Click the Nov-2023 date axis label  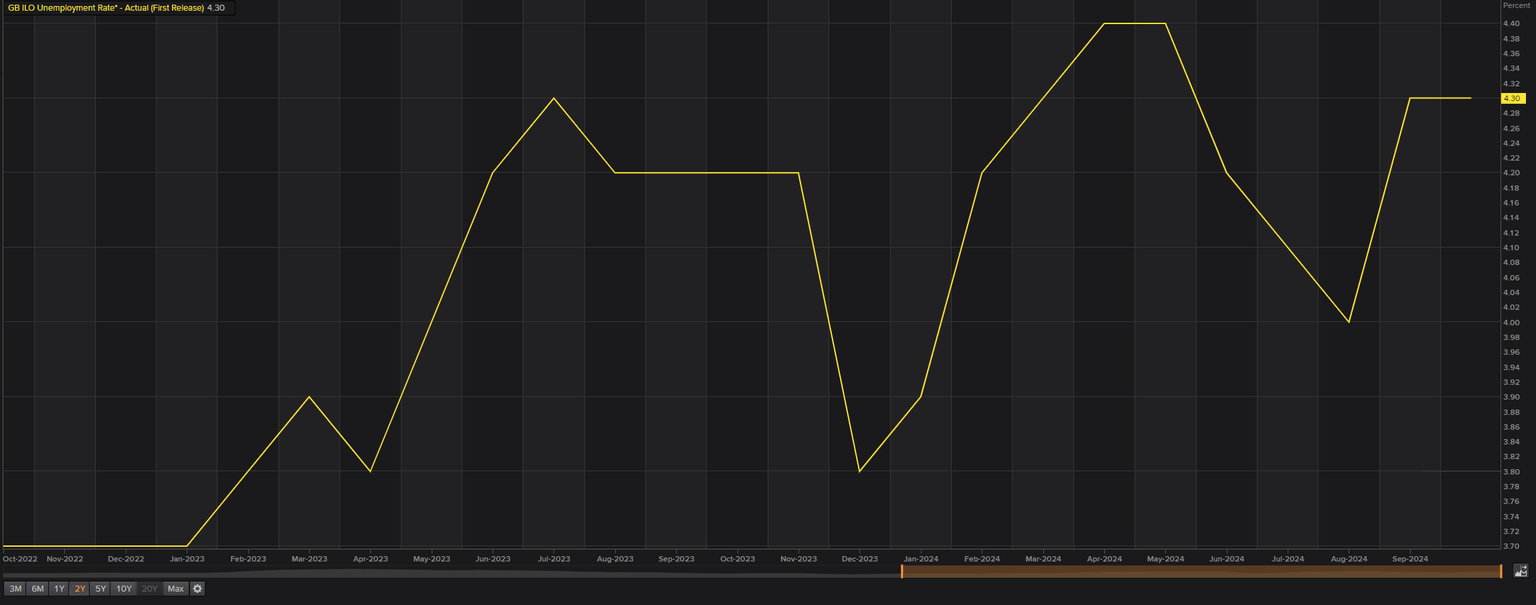798,559
